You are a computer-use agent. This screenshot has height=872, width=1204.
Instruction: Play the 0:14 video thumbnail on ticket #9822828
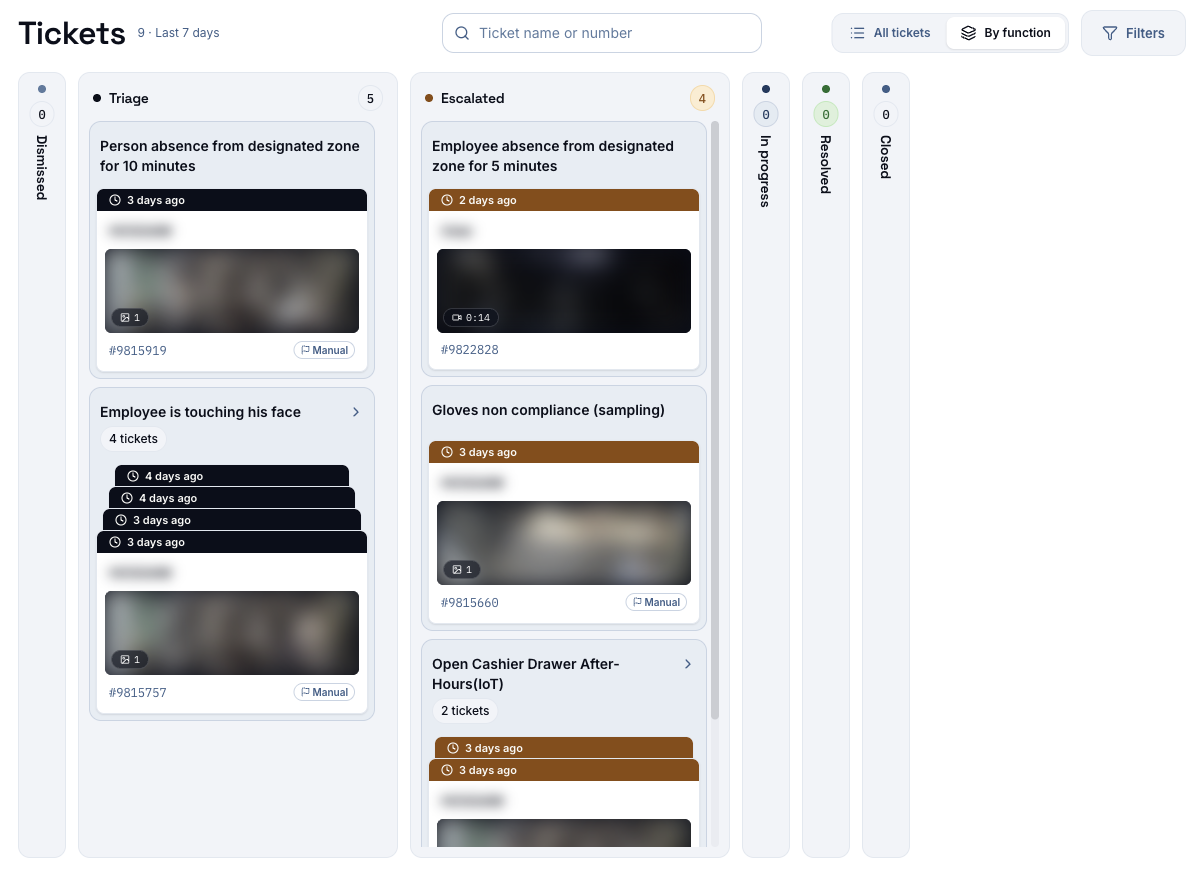[564, 291]
